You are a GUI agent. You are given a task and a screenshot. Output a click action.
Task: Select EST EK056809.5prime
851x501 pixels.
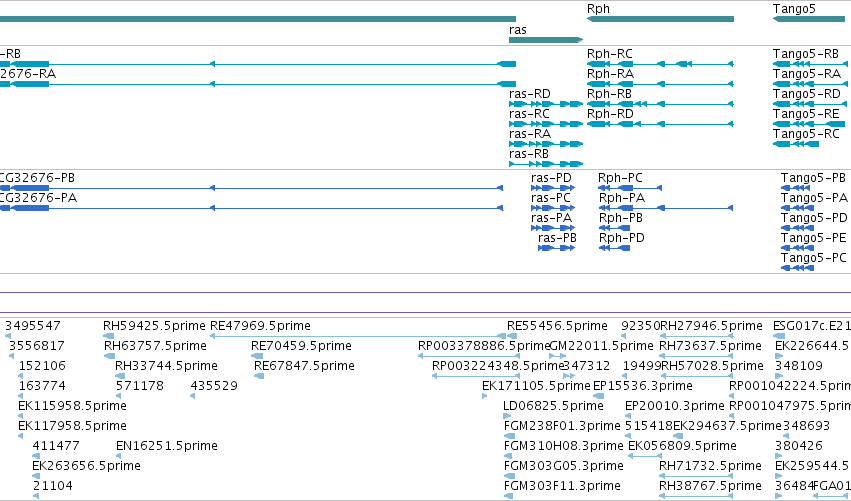tap(682, 447)
